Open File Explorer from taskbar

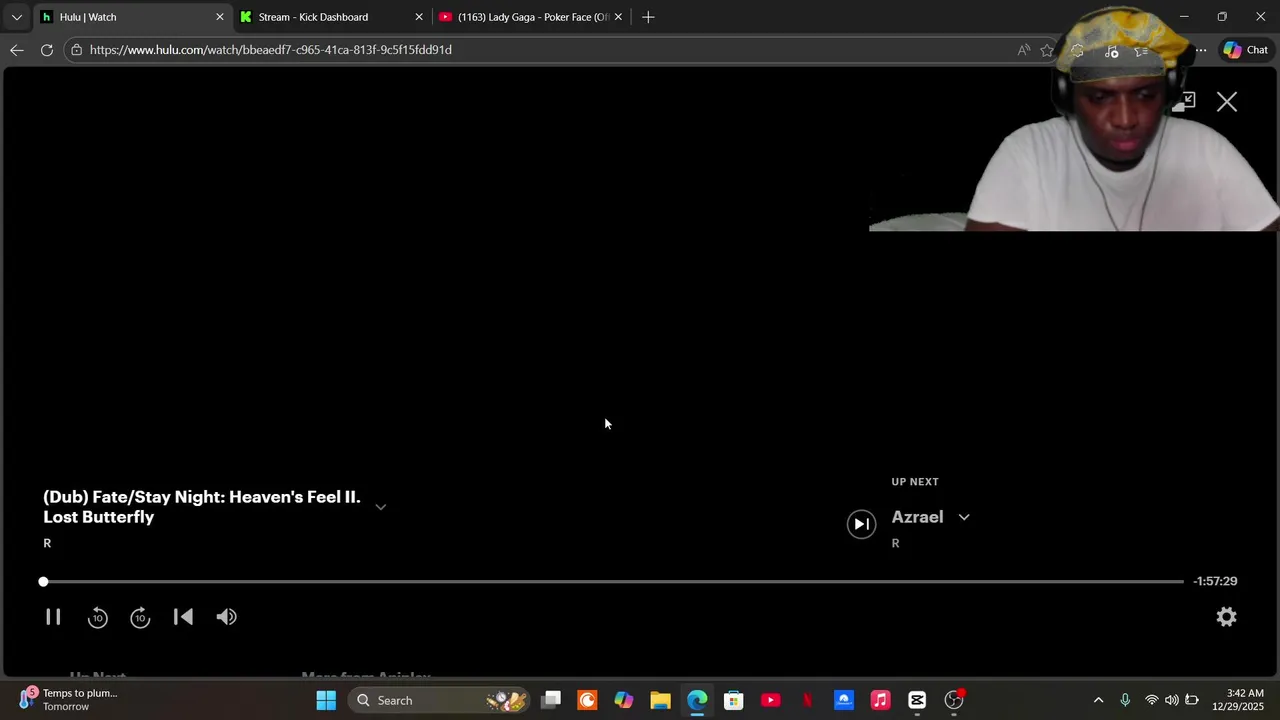click(660, 700)
